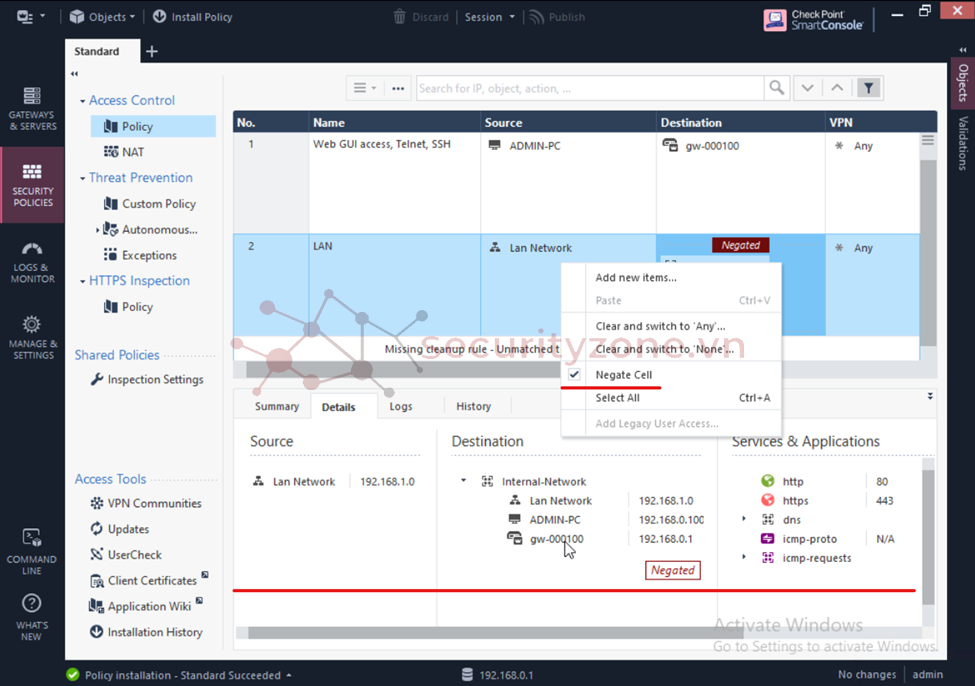Image resolution: width=975 pixels, height=686 pixels.
Task: Select Policy under Access Control
Action: 153,126
